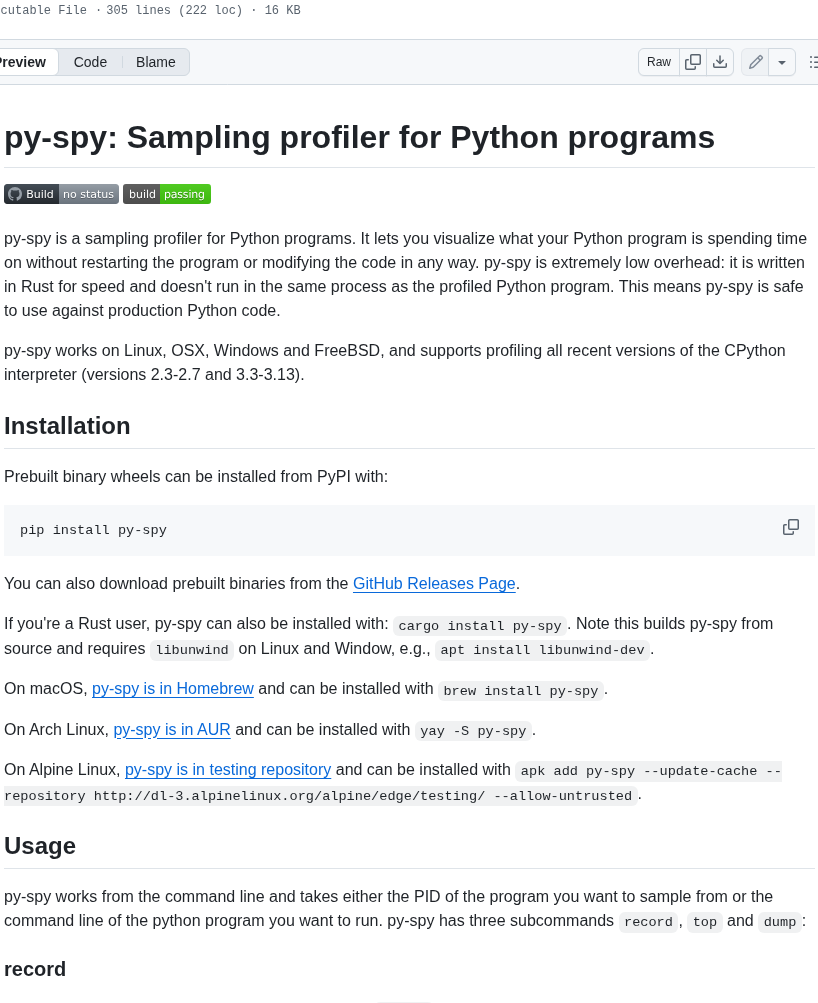Image resolution: width=818 pixels, height=1003 pixels.
Task: Click the download icon in the file toolbar
Action: (719, 61)
